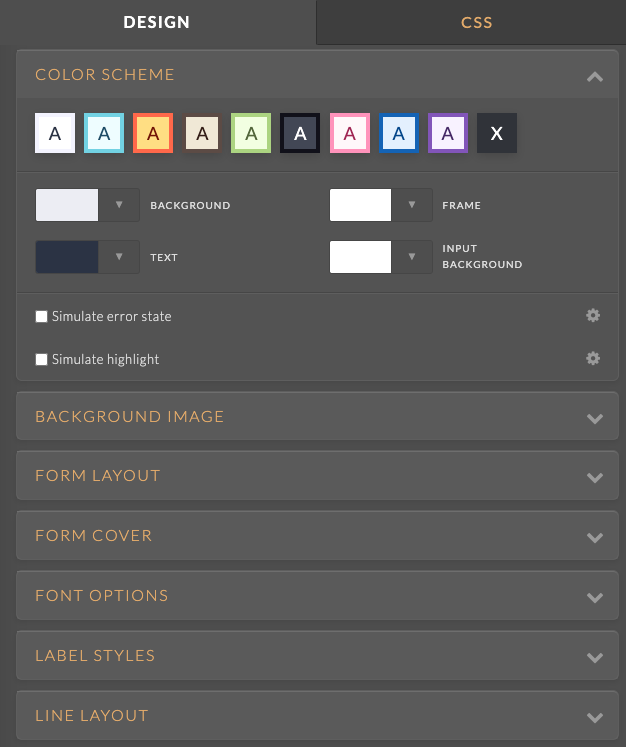
Task: Open settings gear for Simulate error state
Action: click(593, 316)
